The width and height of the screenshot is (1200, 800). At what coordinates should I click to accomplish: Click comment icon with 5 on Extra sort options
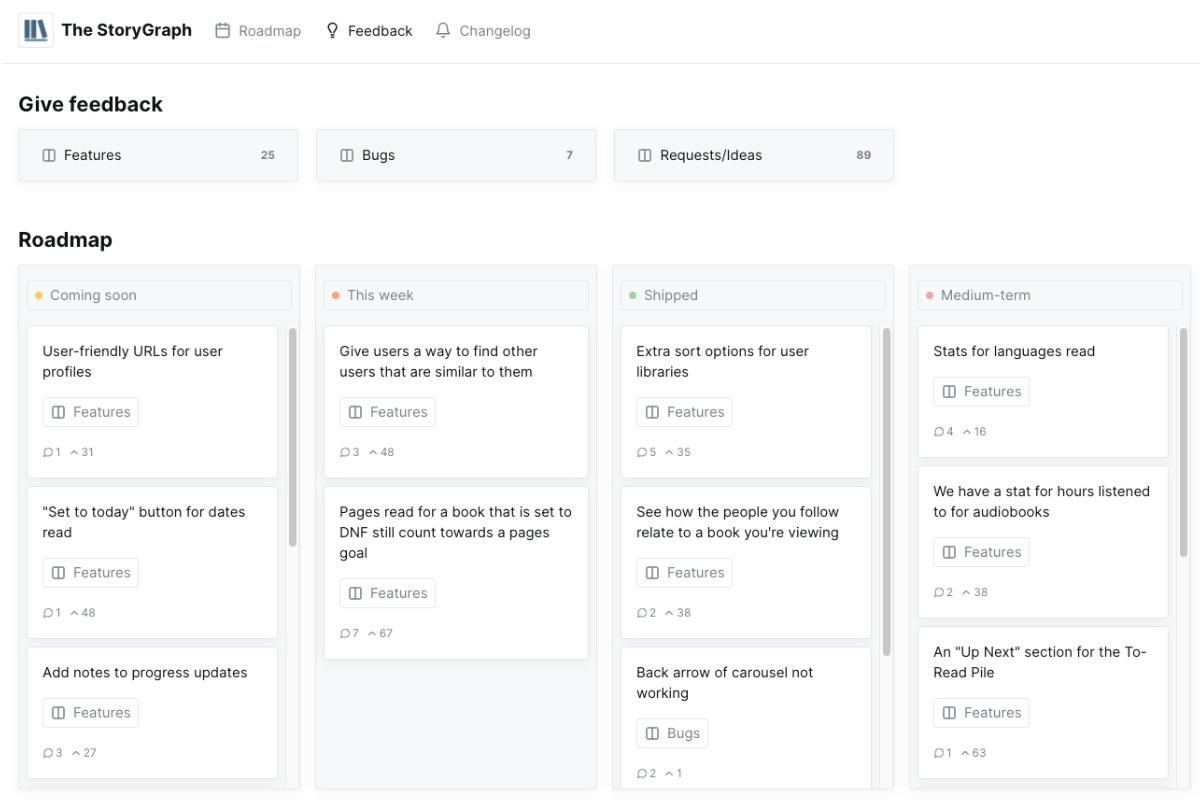point(642,452)
